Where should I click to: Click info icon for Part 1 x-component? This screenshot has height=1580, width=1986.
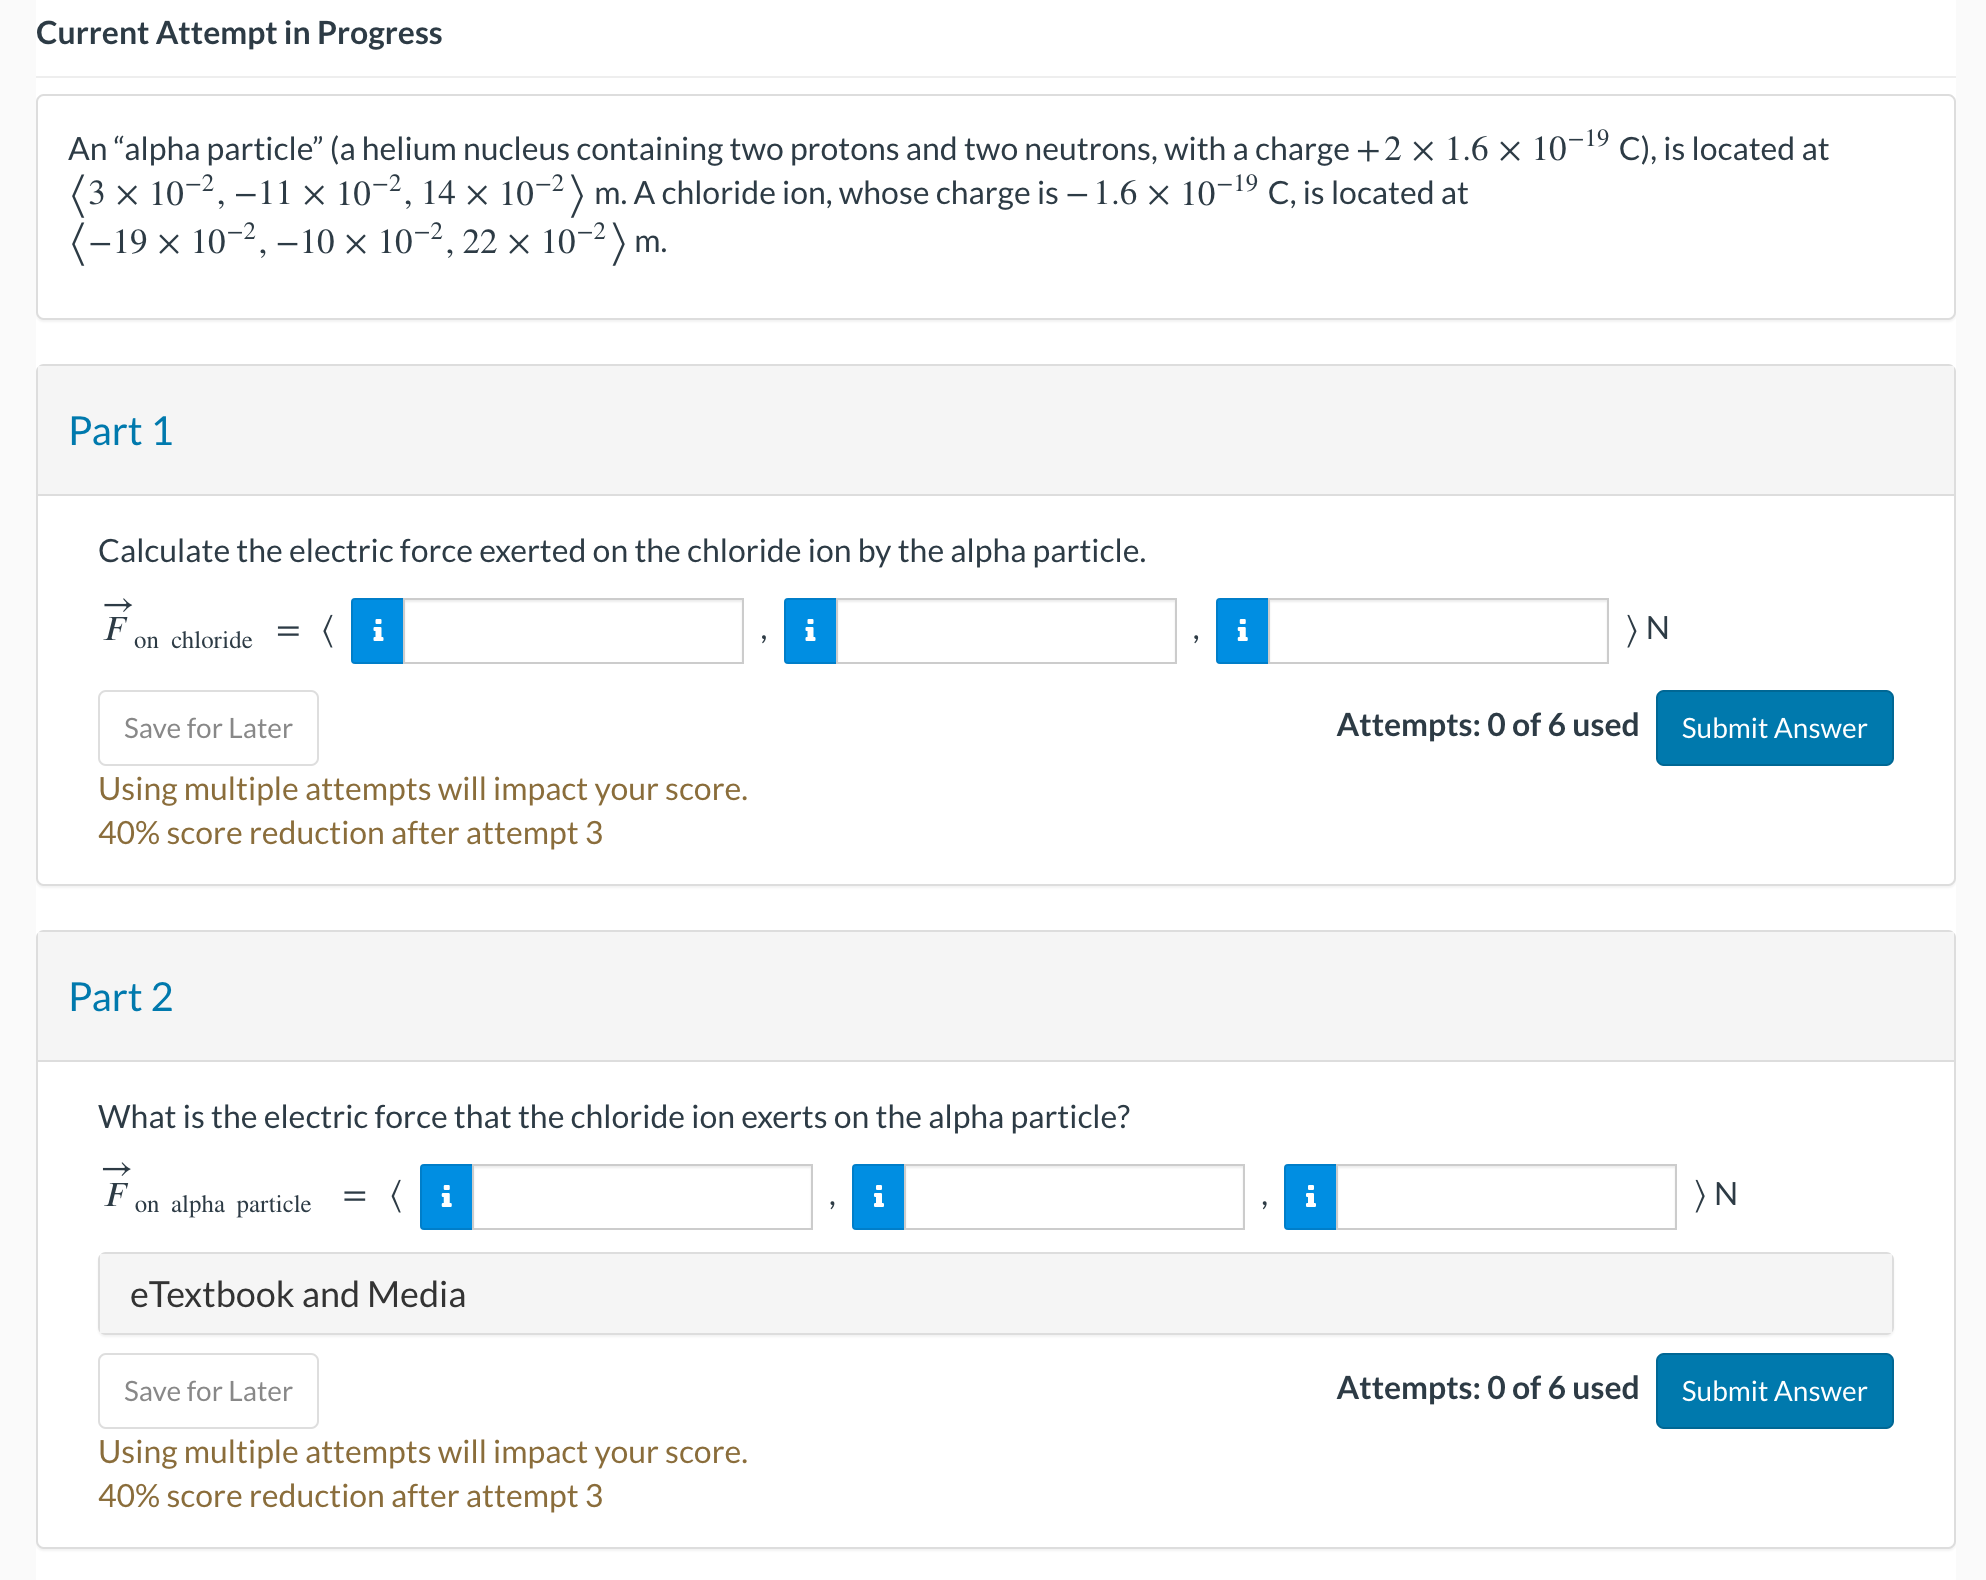(377, 631)
